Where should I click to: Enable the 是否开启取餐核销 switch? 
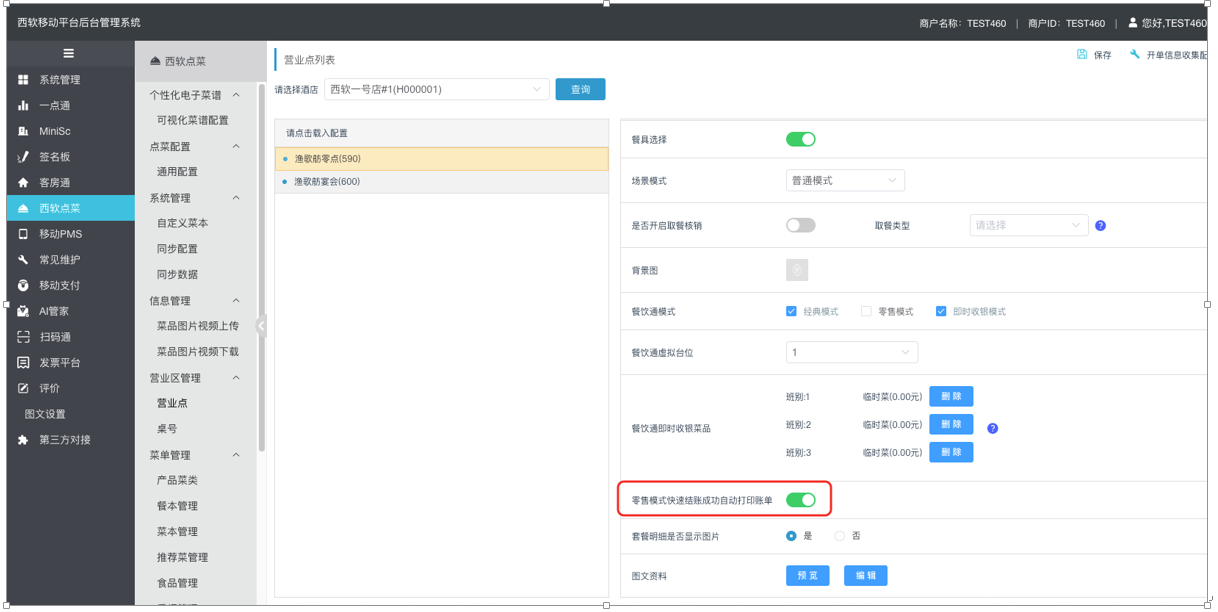[x=800, y=226]
